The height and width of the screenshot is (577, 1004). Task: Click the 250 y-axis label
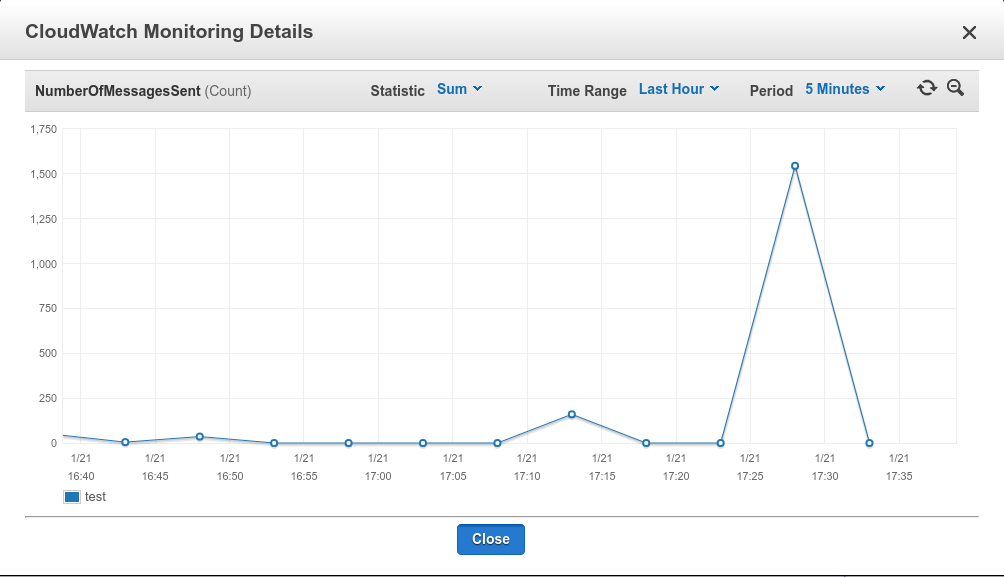pos(48,398)
